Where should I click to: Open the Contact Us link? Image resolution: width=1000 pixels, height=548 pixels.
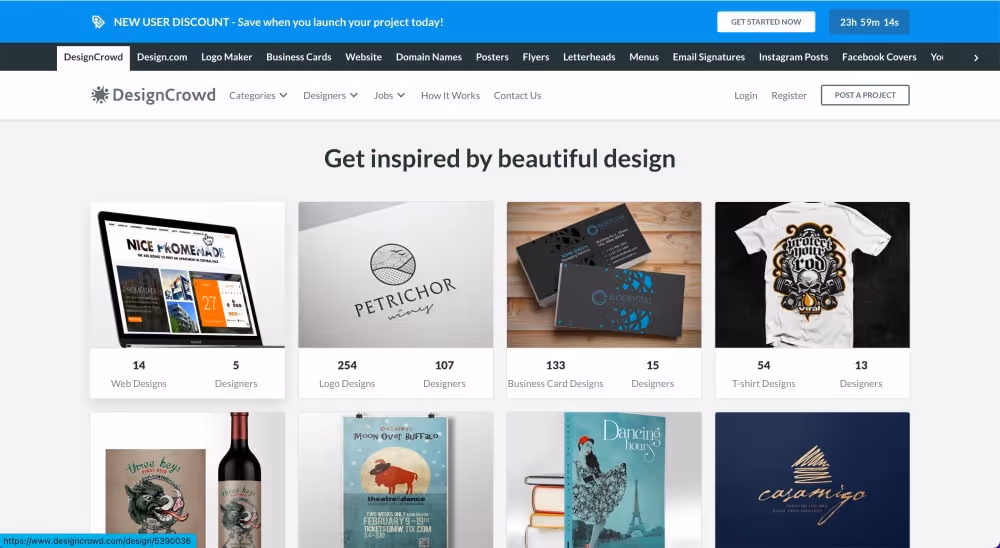click(x=517, y=95)
